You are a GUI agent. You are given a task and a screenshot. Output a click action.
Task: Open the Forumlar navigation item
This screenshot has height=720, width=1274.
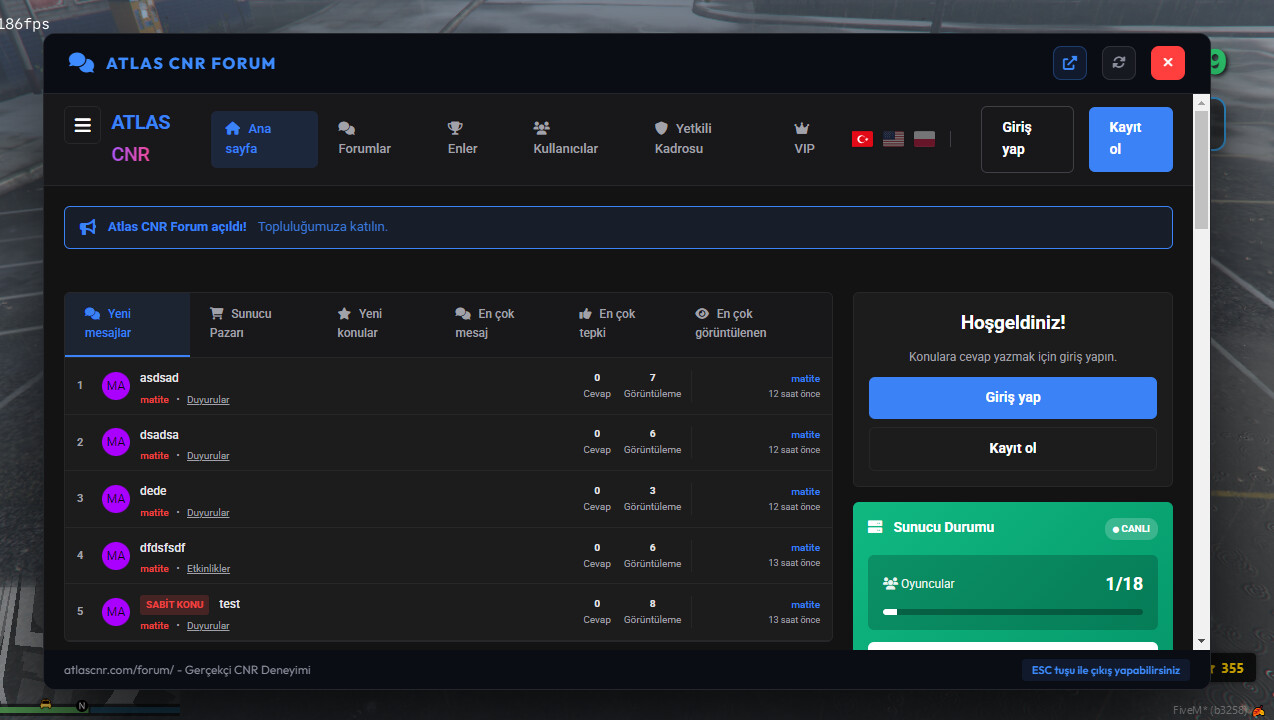click(x=364, y=139)
